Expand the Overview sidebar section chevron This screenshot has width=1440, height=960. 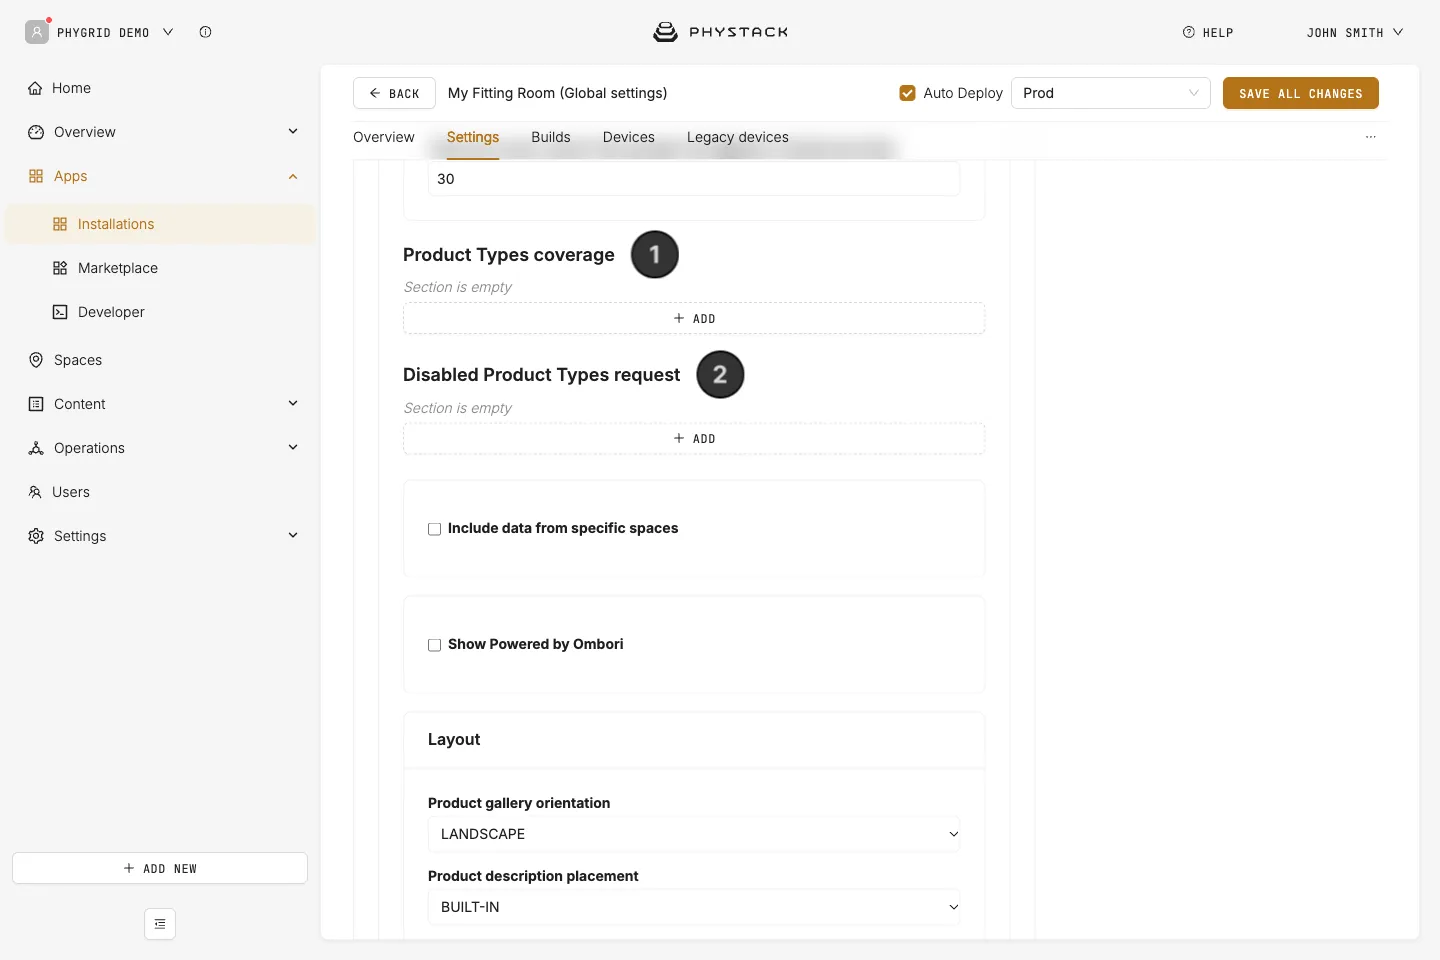click(x=293, y=131)
